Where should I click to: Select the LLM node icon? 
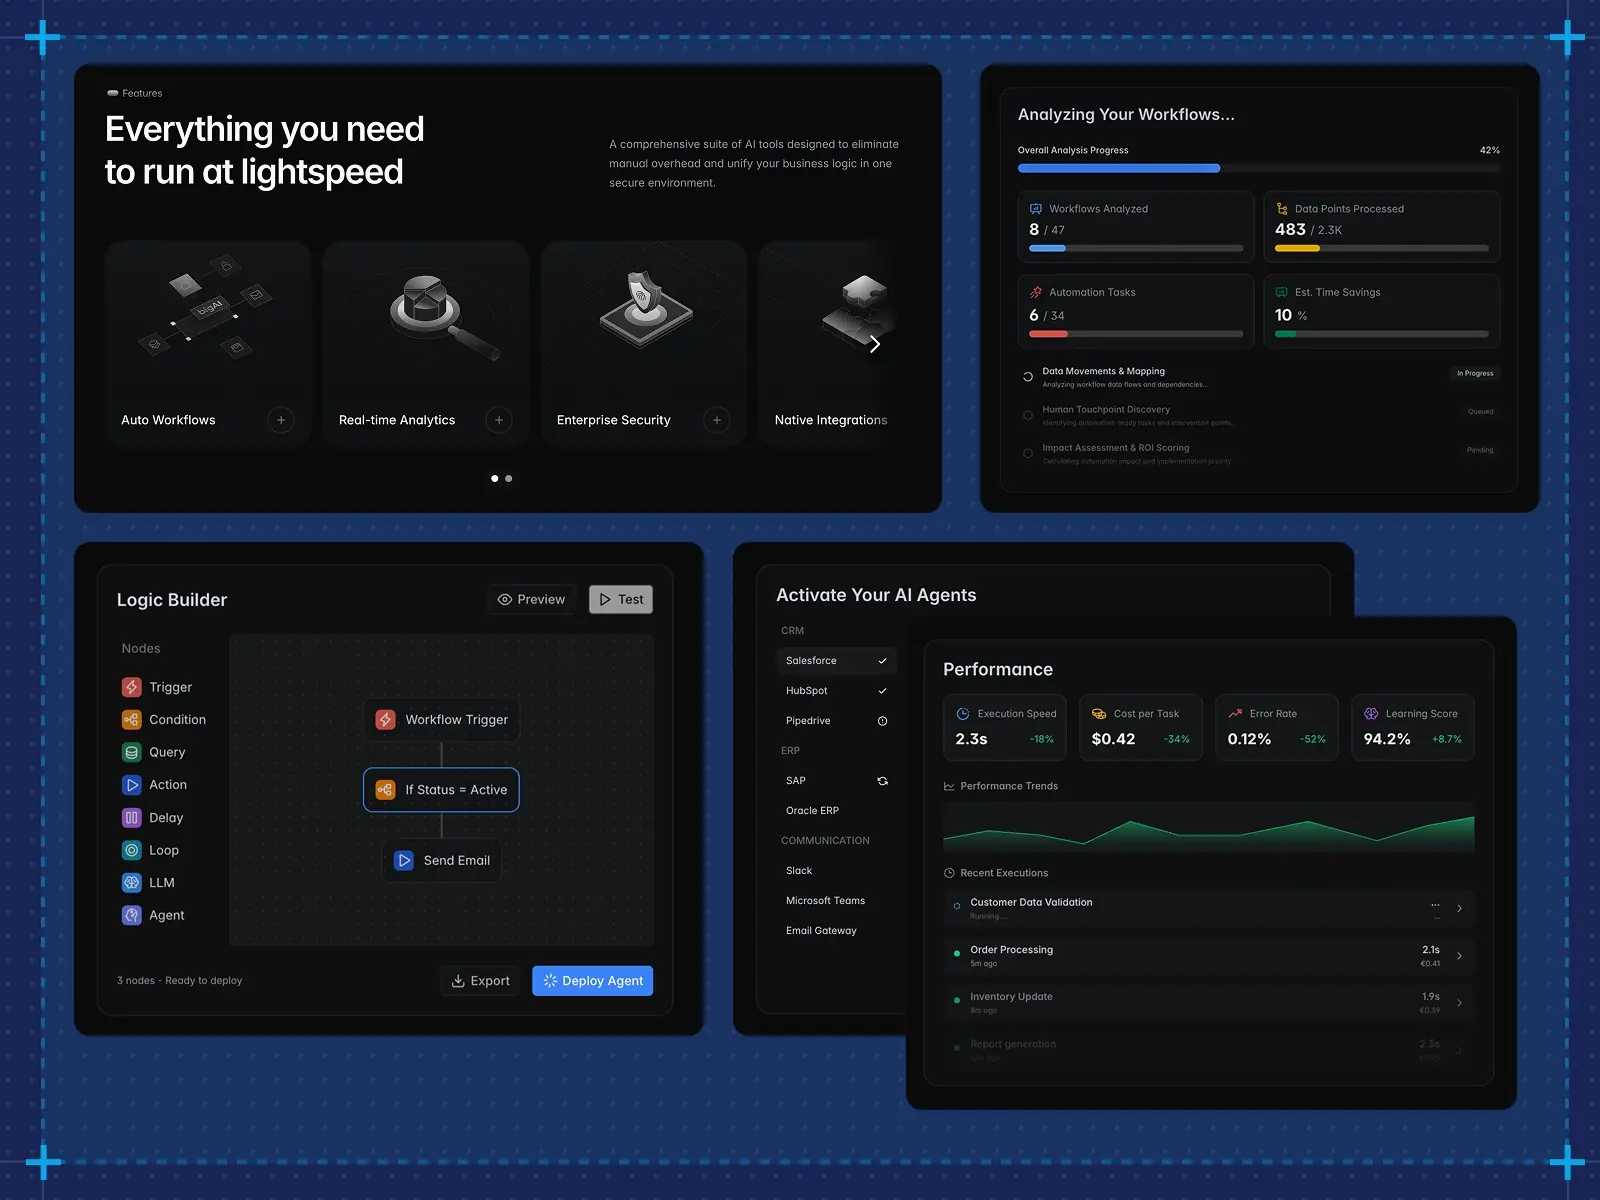pyautogui.click(x=132, y=883)
